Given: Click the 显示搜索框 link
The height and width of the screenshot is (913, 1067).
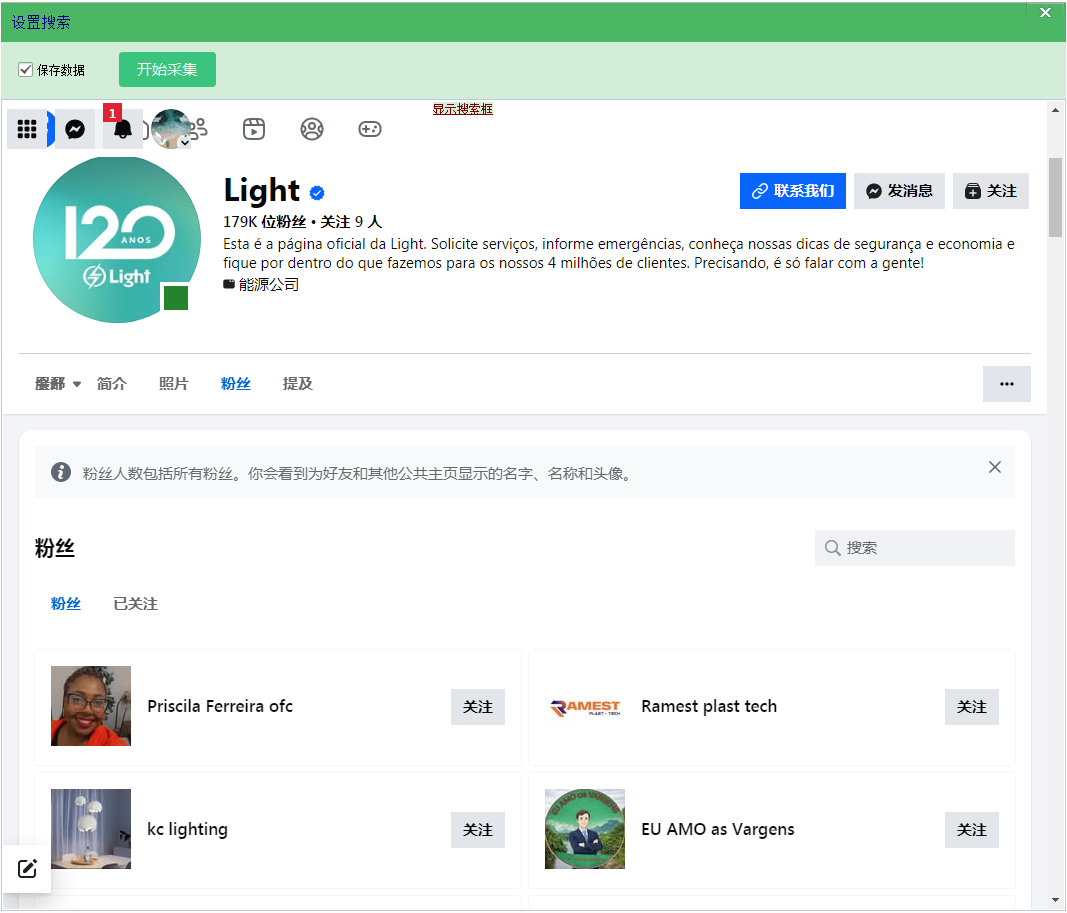Looking at the screenshot, I should [462, 109].
